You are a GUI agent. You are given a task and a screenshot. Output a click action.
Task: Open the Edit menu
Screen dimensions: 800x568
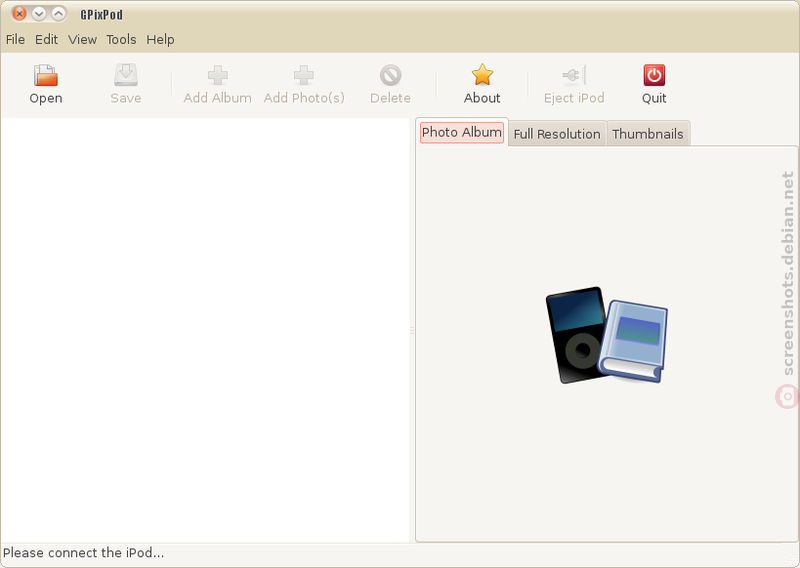pos(46,39)
